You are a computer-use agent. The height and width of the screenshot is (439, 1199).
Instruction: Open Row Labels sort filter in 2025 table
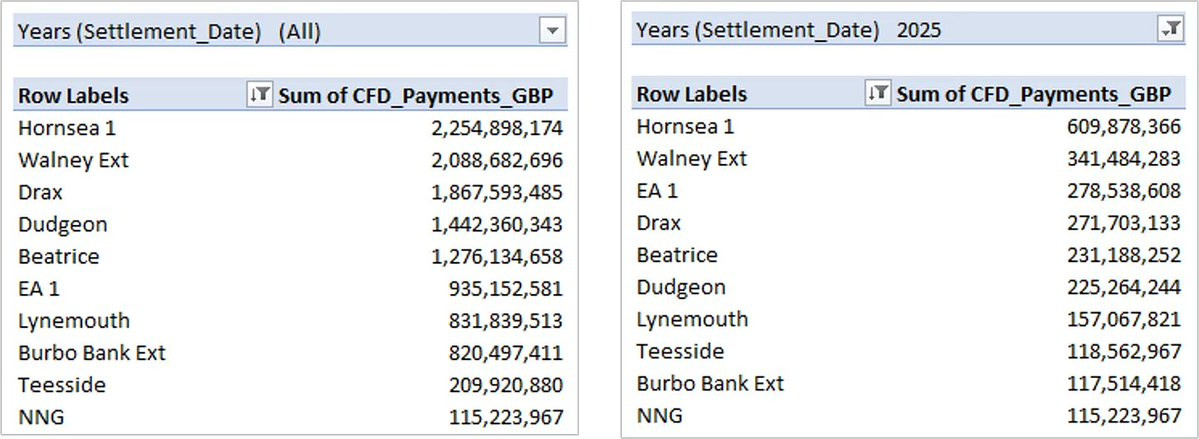click(878, 93)
